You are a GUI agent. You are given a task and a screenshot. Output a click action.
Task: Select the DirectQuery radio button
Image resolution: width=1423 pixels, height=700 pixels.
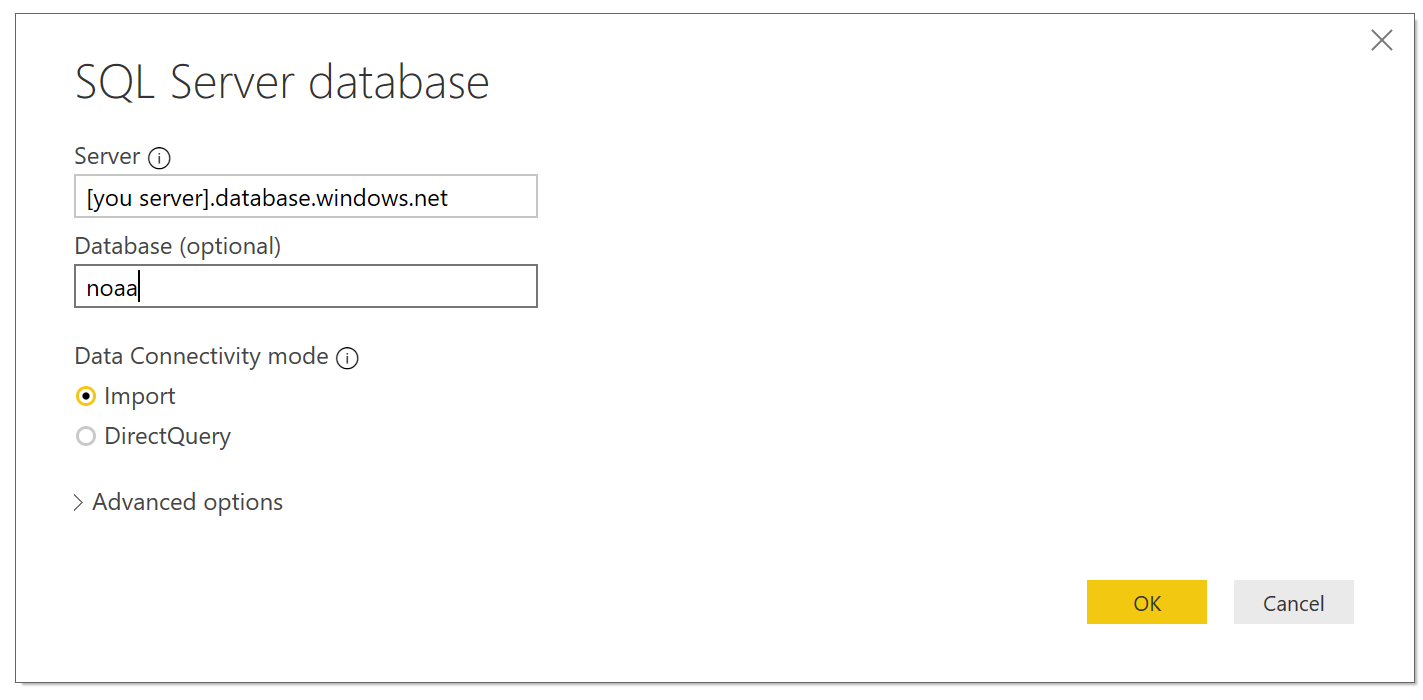pyautogui.click(x=86, y=437)
